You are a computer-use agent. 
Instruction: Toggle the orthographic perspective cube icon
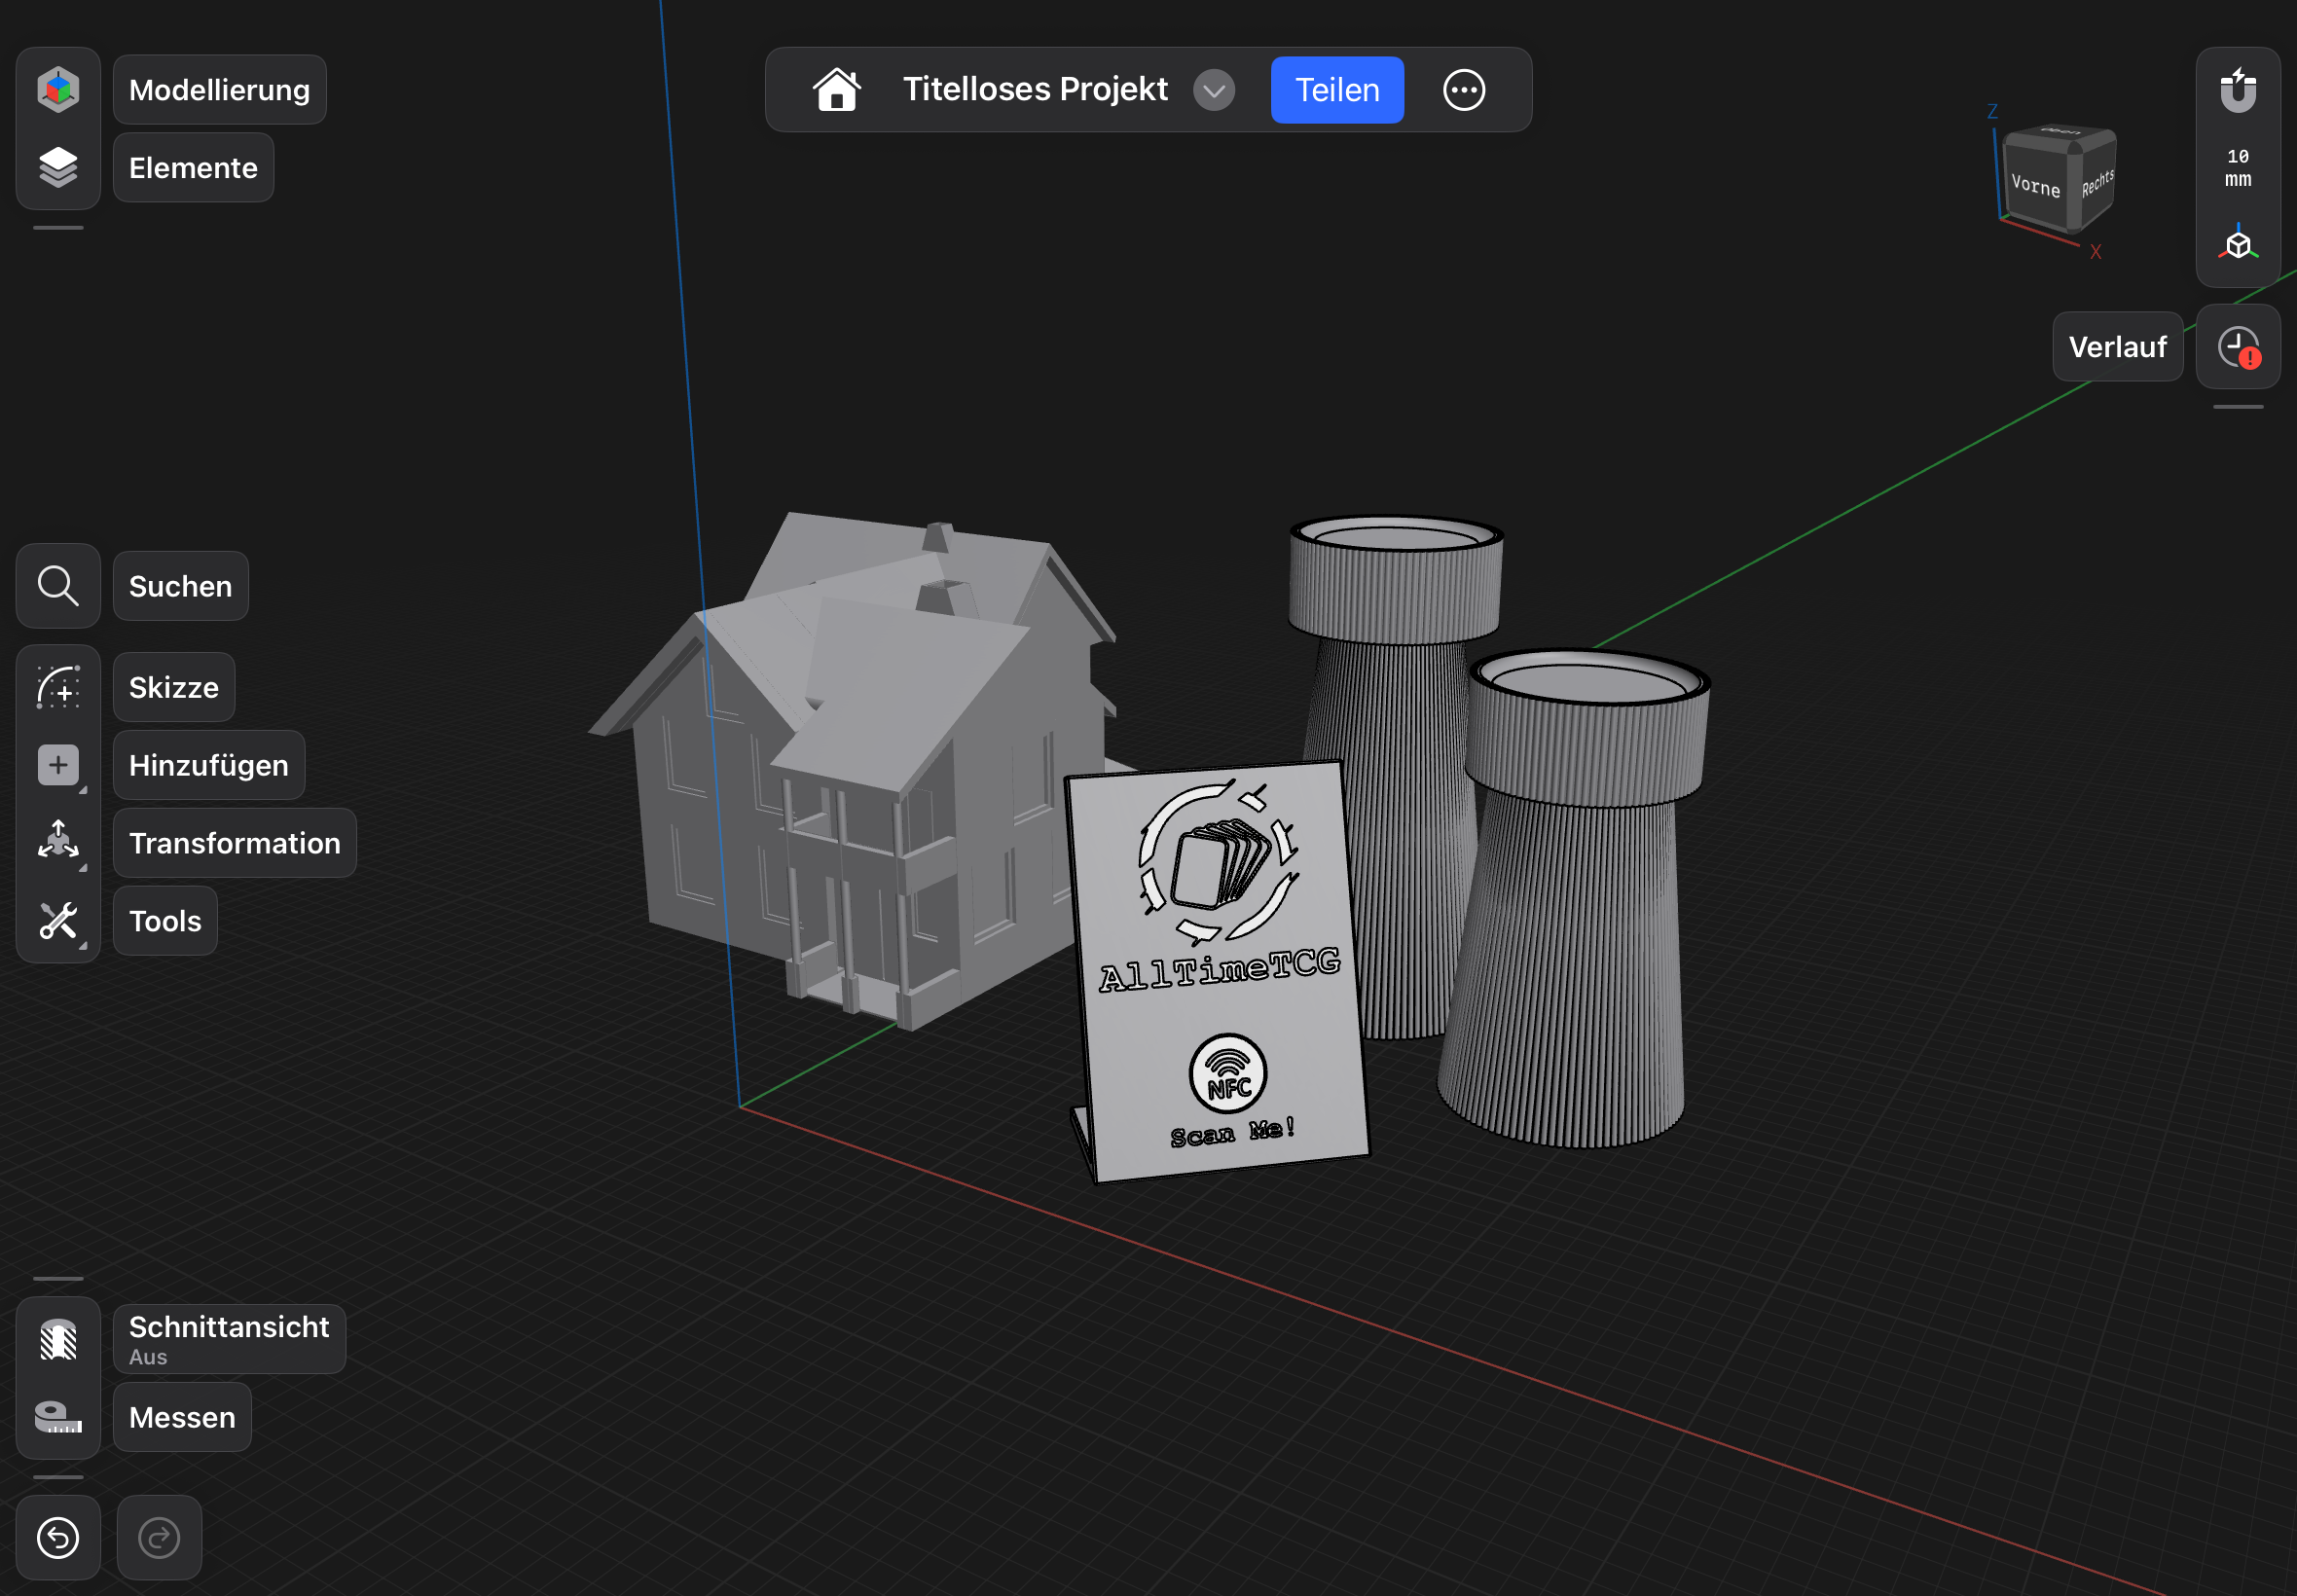tap(2237, 245)
